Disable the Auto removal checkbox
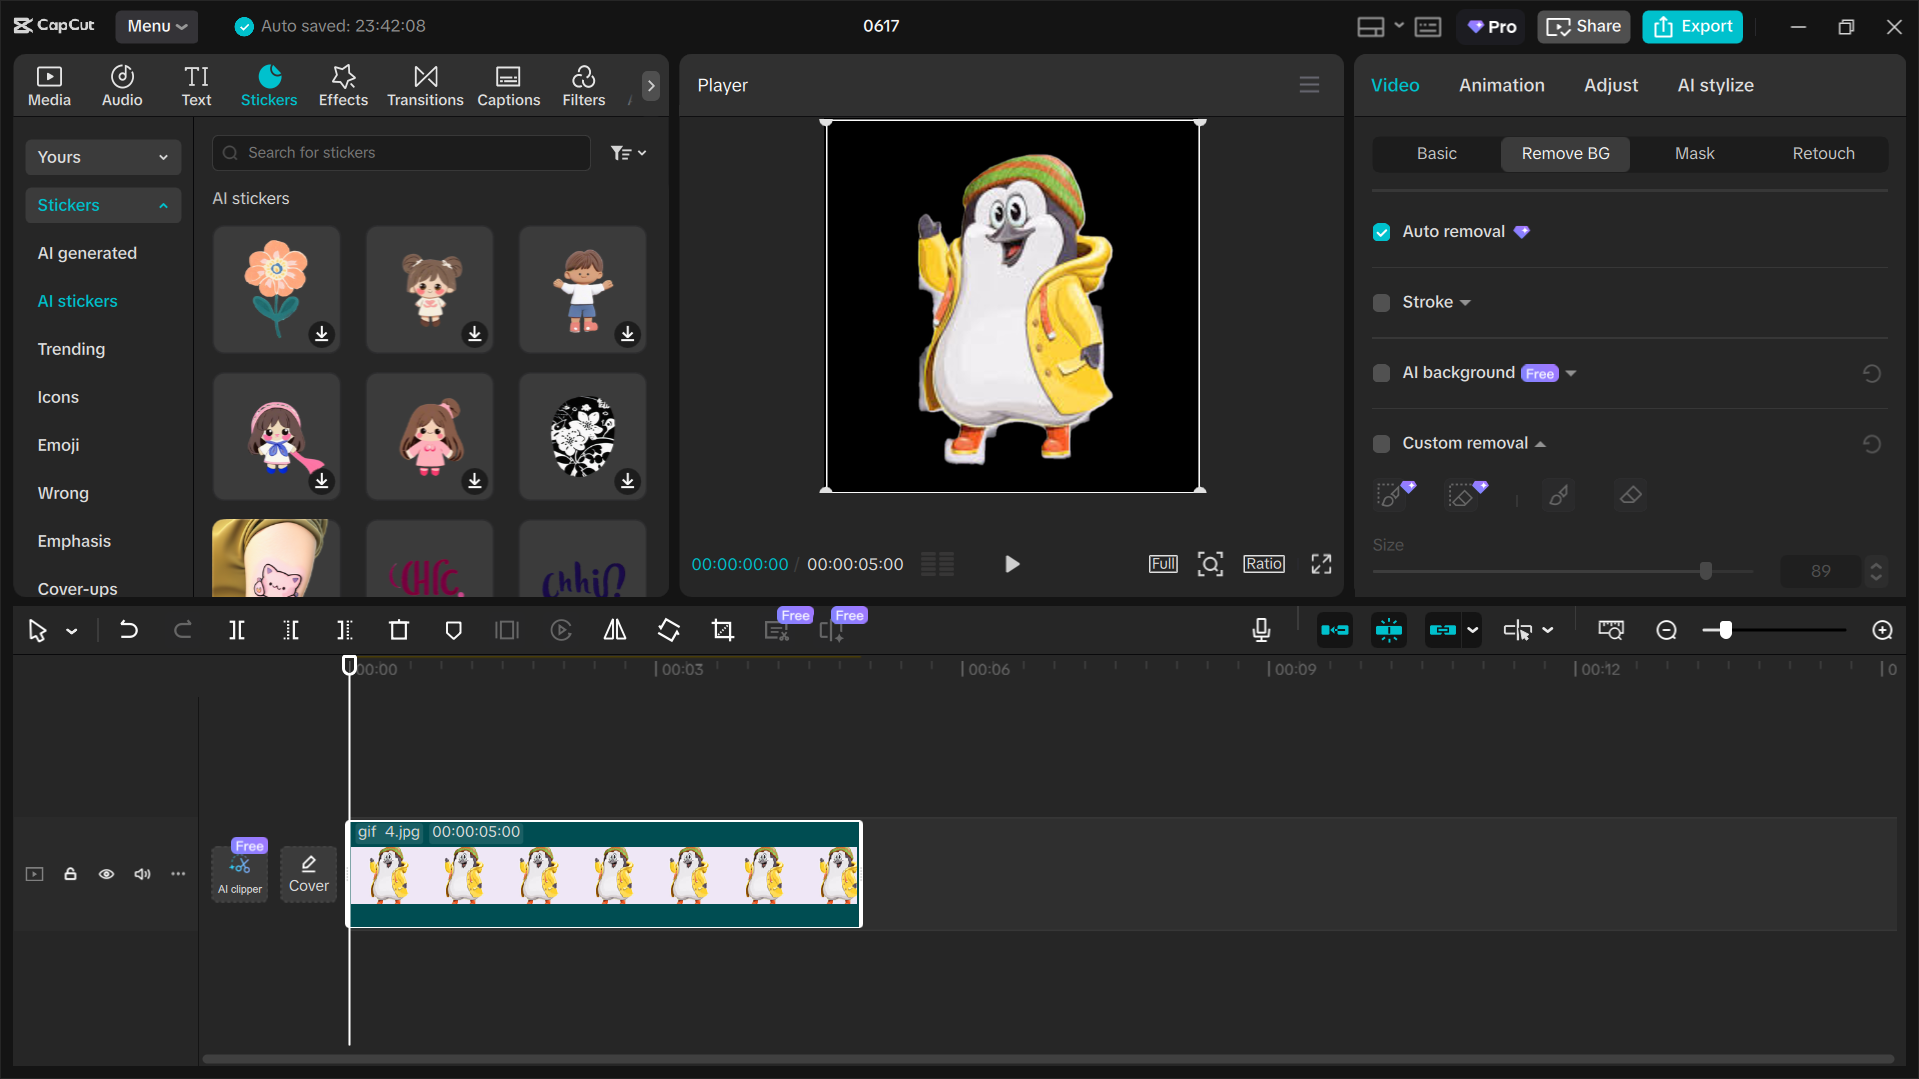This screenshot has height=1079, width=1919. pyautogui.click(x=1381, y=231)
